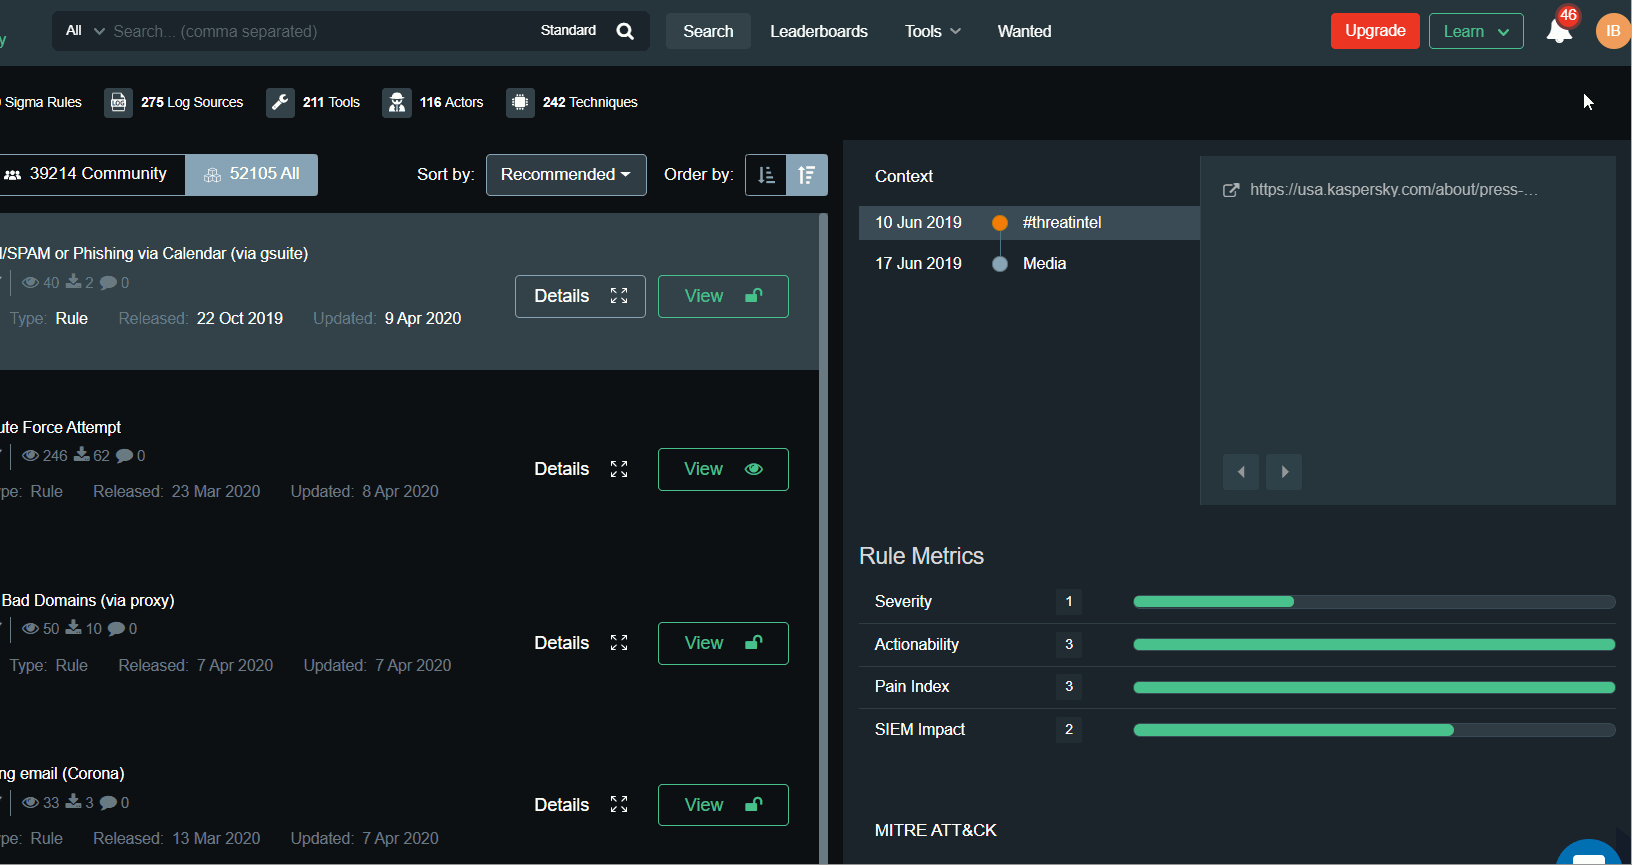The image size is (1632, 865).
Task: Go to Leaderboards tab
Action: tap(818, 31)
